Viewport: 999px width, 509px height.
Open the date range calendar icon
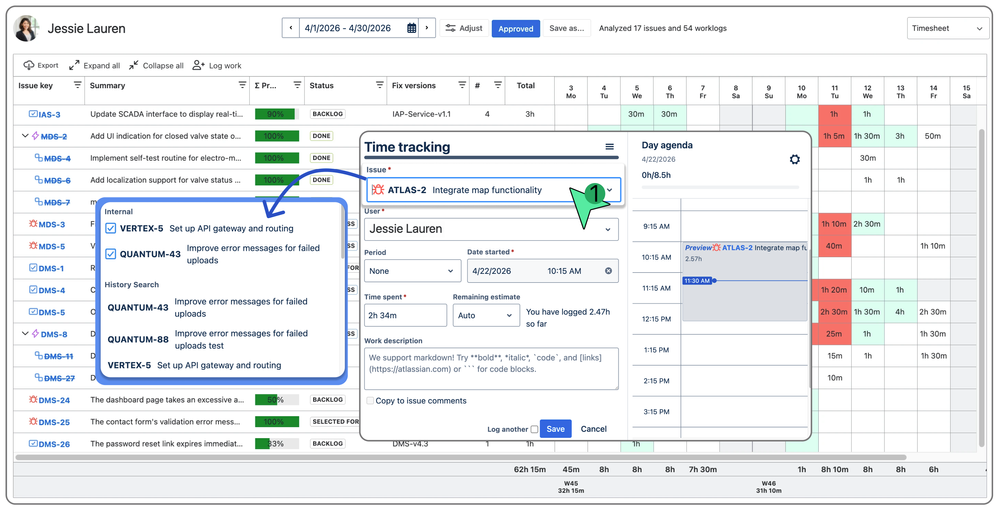click(x=412, y=28)
